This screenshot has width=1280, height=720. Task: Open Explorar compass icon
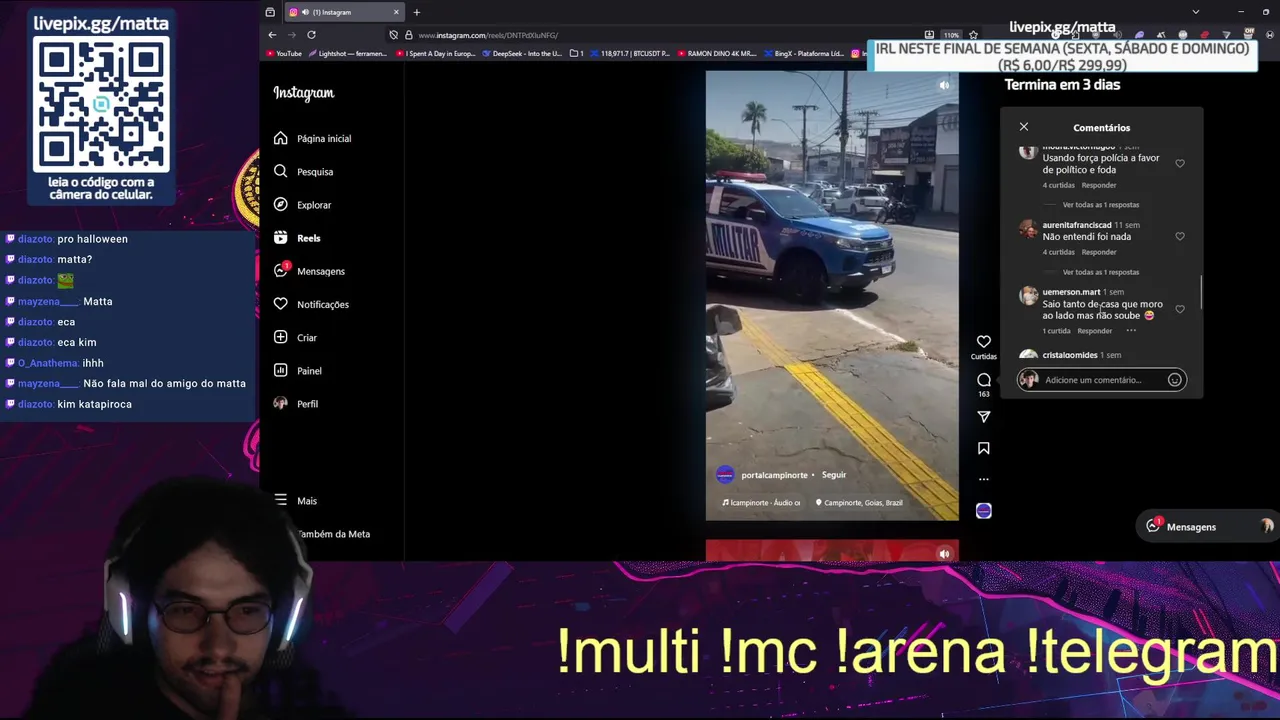pyautogui.click(x=281, y=204)
